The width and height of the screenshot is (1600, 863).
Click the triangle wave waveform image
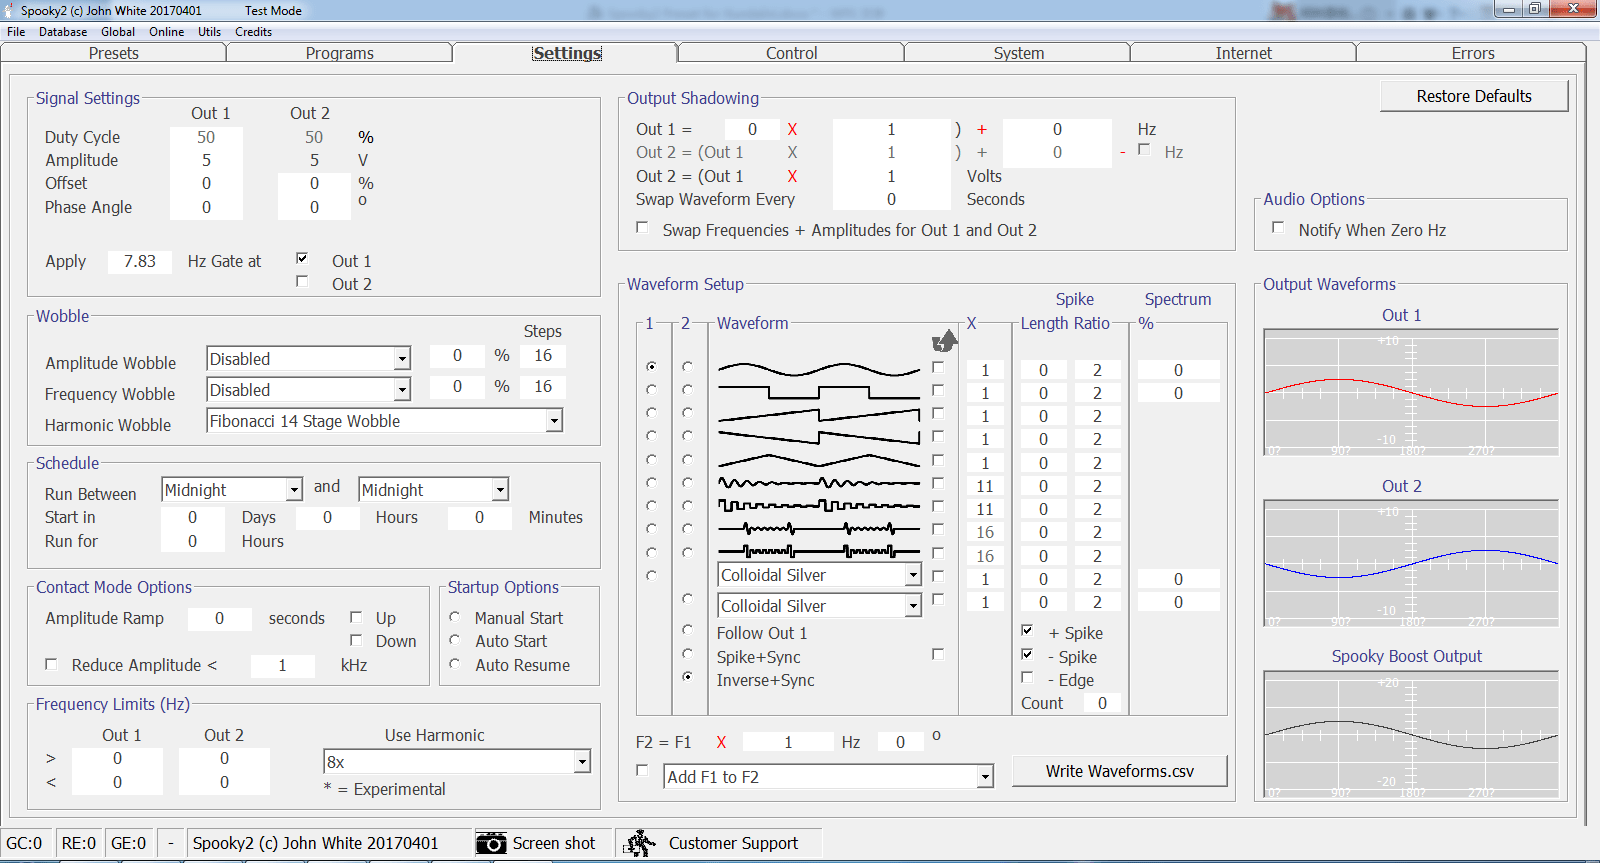(818, 461)
